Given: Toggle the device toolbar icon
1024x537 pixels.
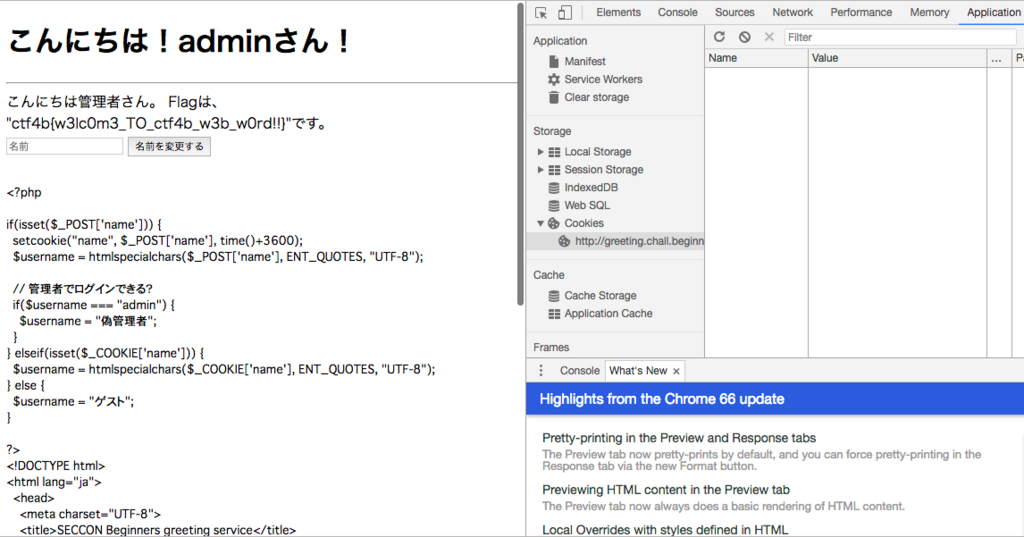Looking at the screenshot, I should tap(565, 12).
